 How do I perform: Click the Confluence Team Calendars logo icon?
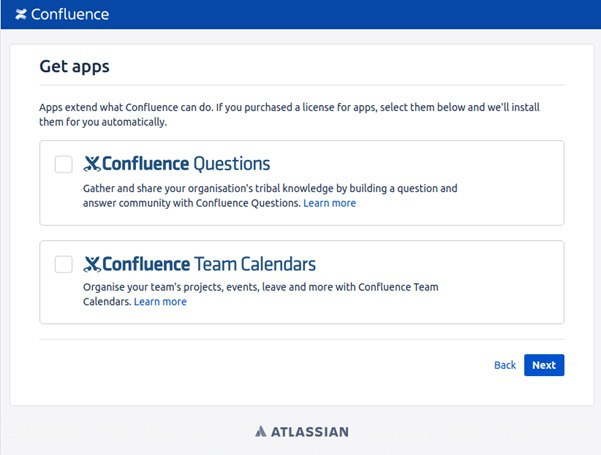92,264
